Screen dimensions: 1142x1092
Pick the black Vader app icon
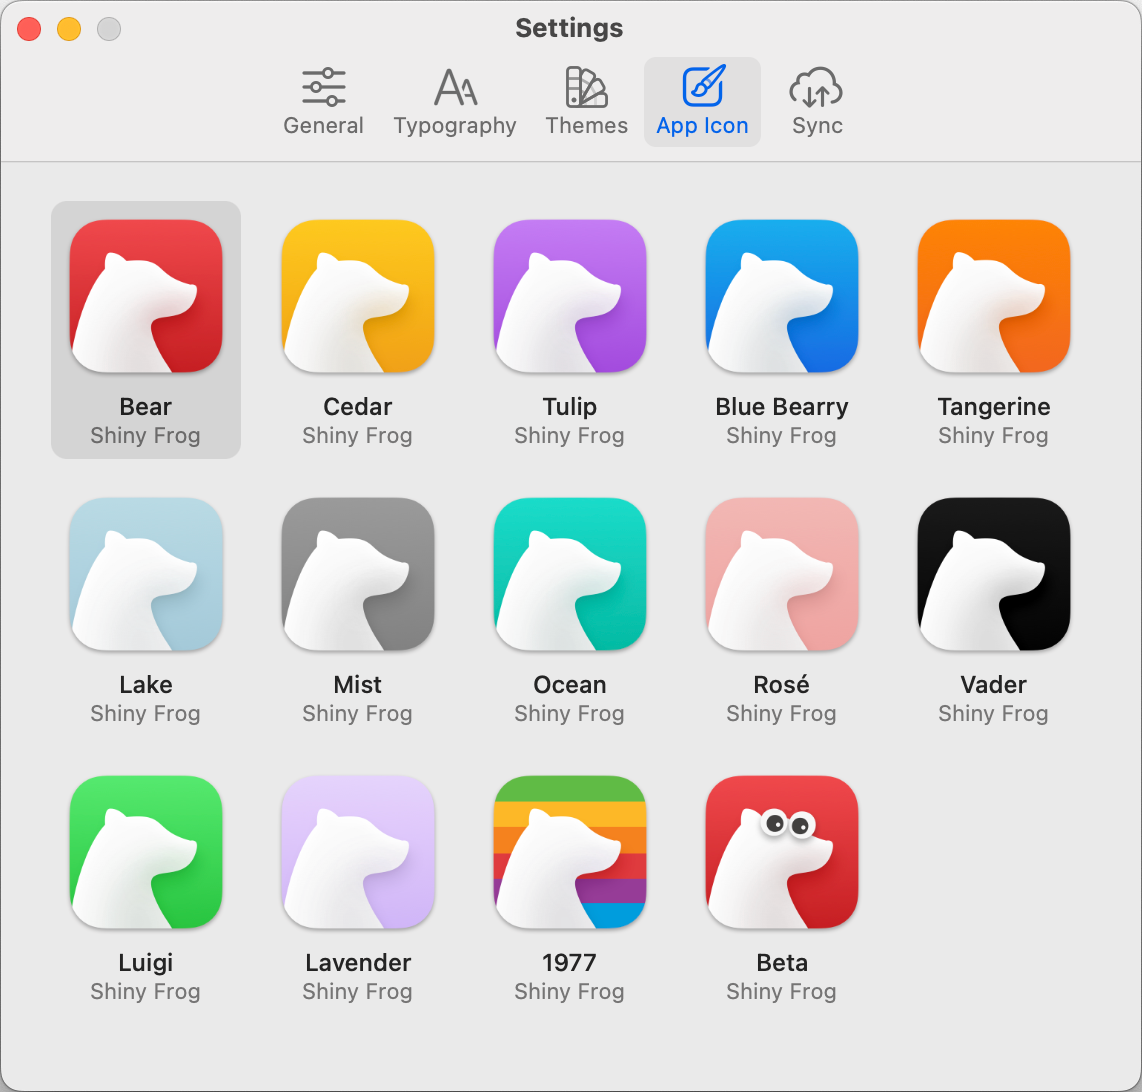click(994, 575)
